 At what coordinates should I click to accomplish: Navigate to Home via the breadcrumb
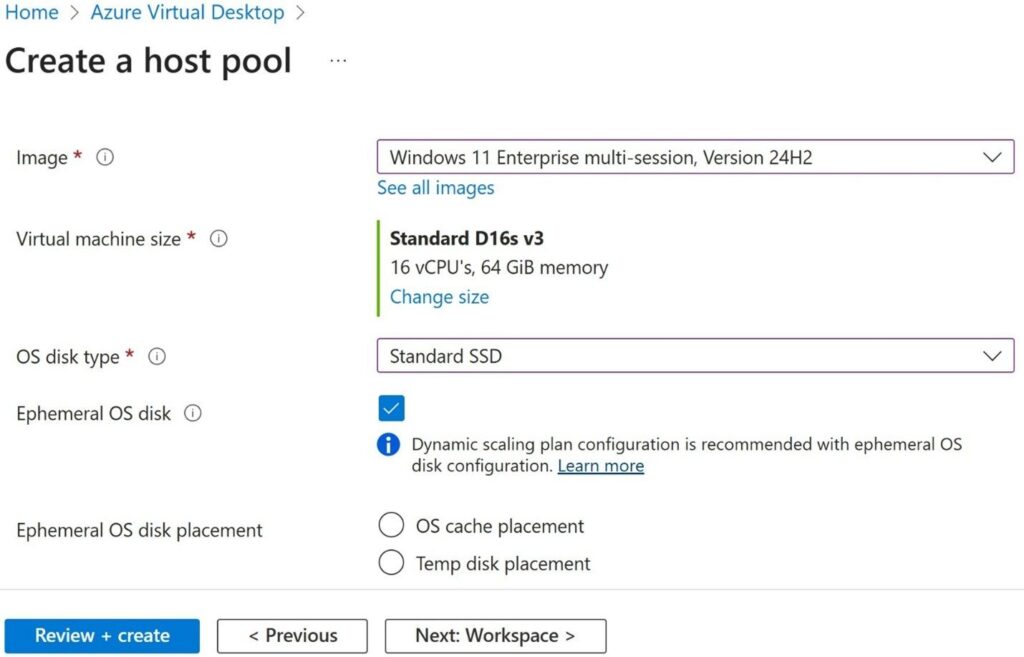point(32,12)
